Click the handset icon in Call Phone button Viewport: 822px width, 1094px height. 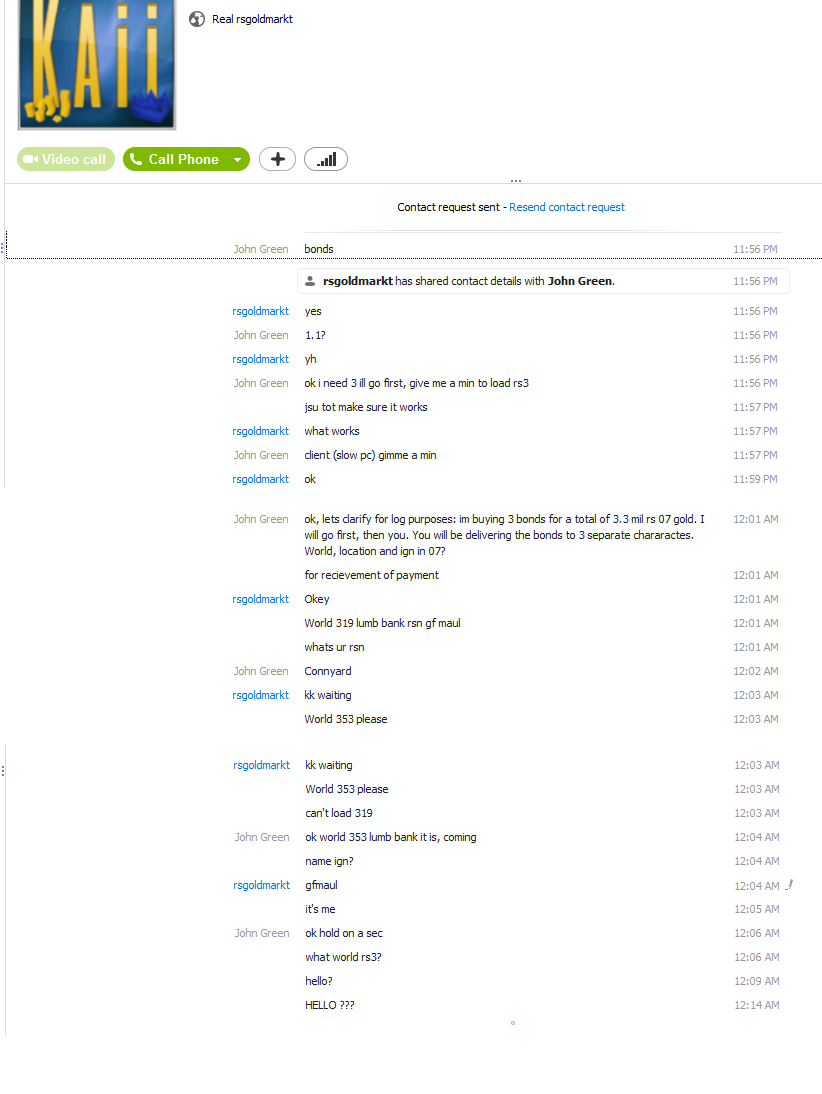click(136, 159)
